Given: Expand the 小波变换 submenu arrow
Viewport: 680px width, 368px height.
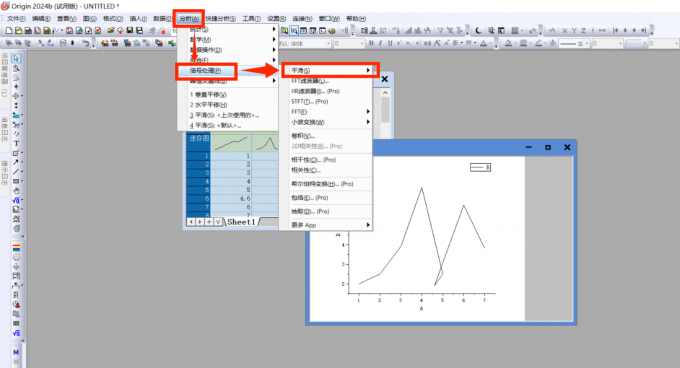Looking at the screenshot, I should [x=368, y=122].
